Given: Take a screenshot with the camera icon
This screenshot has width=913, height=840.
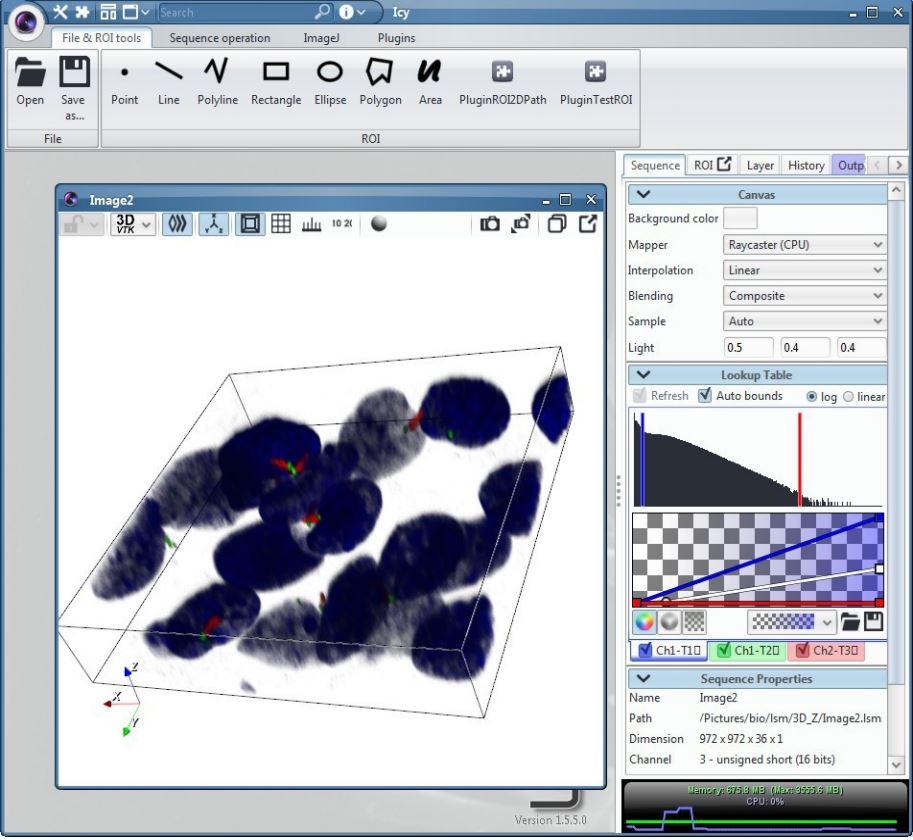Looking at the screenshot, I should (x=489, y=224).
